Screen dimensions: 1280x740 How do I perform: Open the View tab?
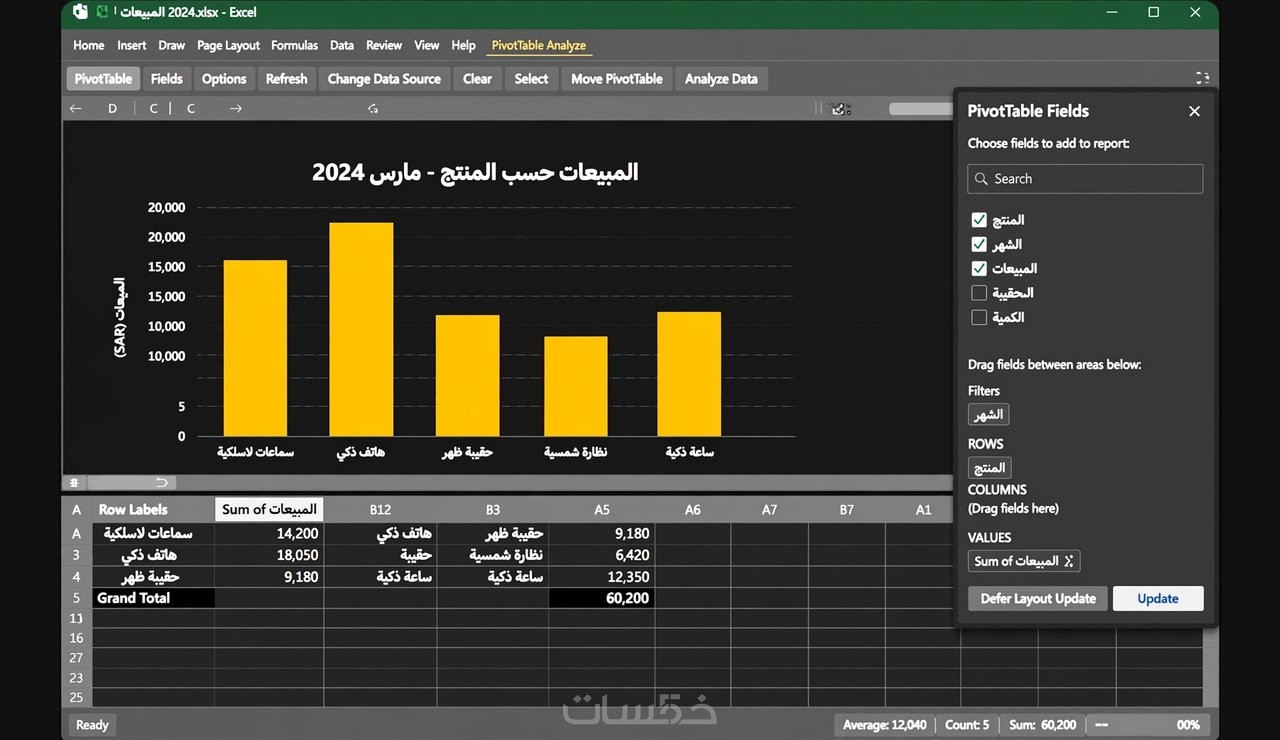[x=427, y=45]
